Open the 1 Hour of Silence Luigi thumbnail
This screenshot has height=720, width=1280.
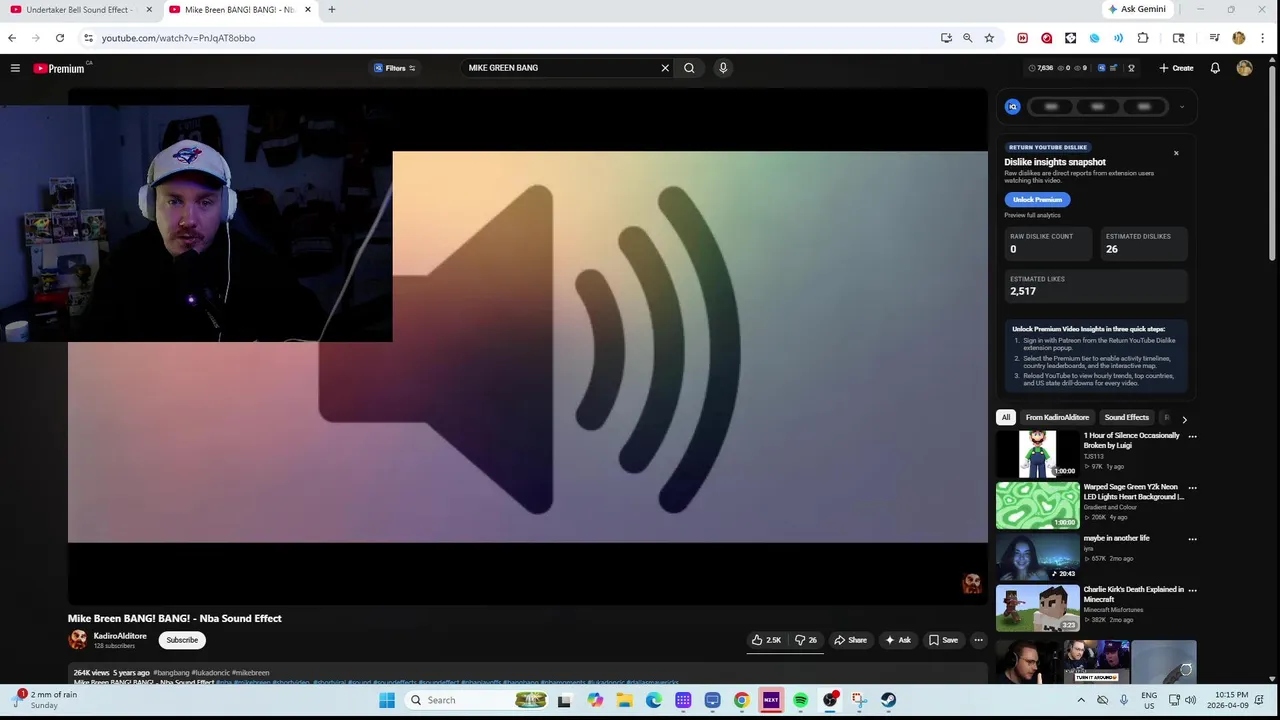(1038, 454)
